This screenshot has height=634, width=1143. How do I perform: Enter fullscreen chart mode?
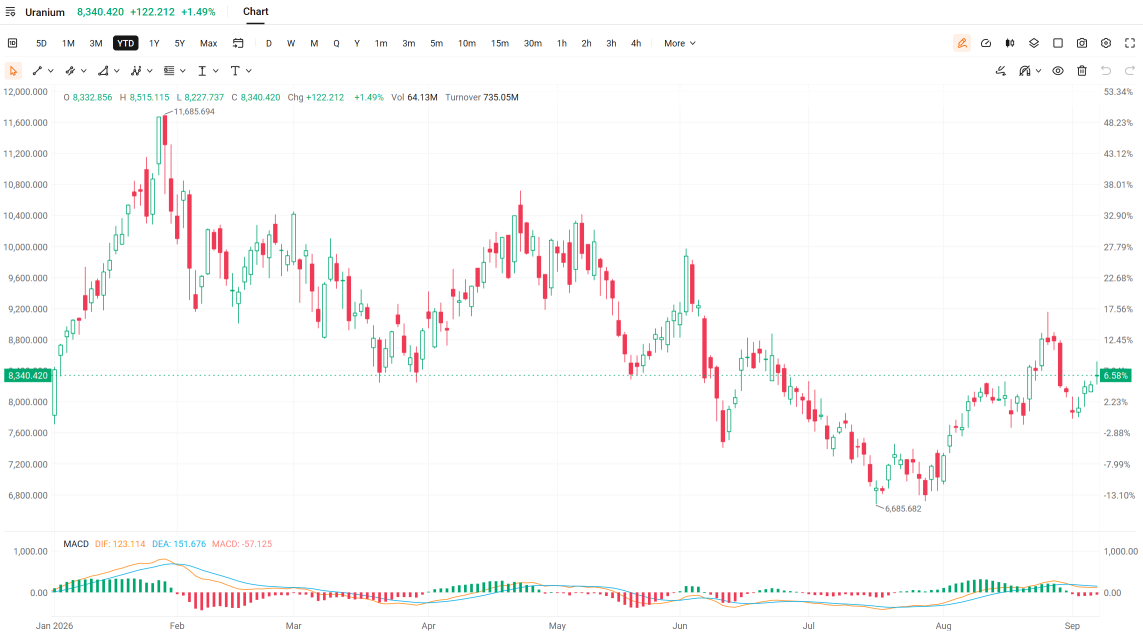pos(1130,43)
